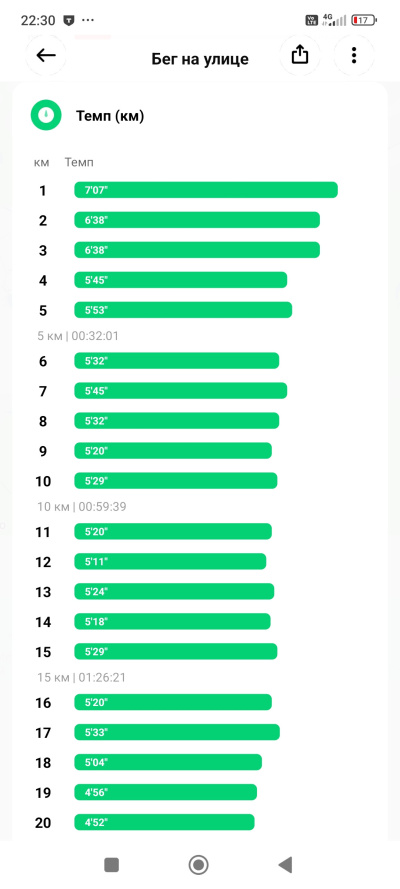This screenshot has height=889, width=400.
Task: Tap the 10 км | 00:59:39 split label
Action: [82, 506]
